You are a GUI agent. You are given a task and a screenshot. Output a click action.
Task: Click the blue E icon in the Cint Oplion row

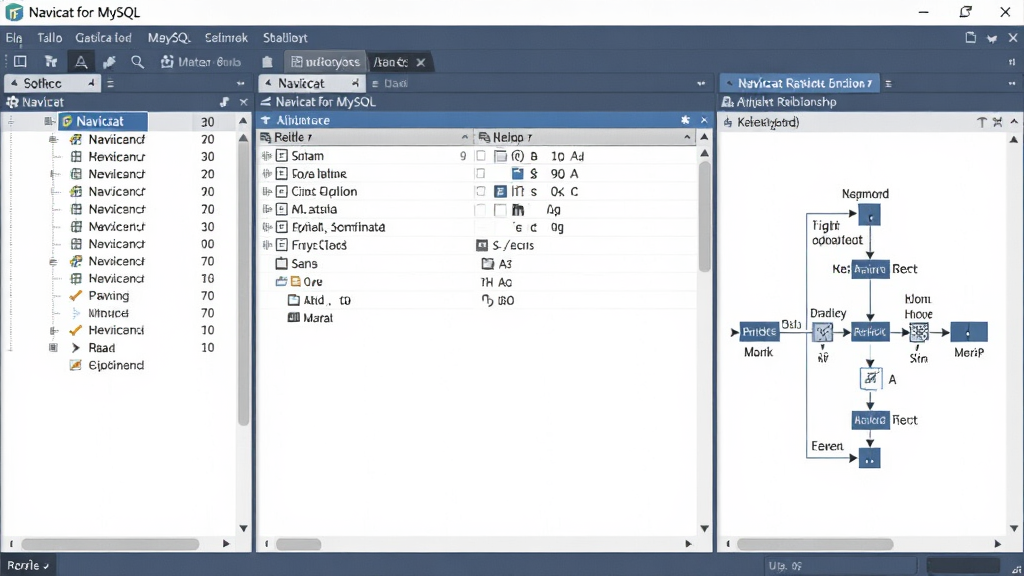pyautogui.click(x=500, y=191)
